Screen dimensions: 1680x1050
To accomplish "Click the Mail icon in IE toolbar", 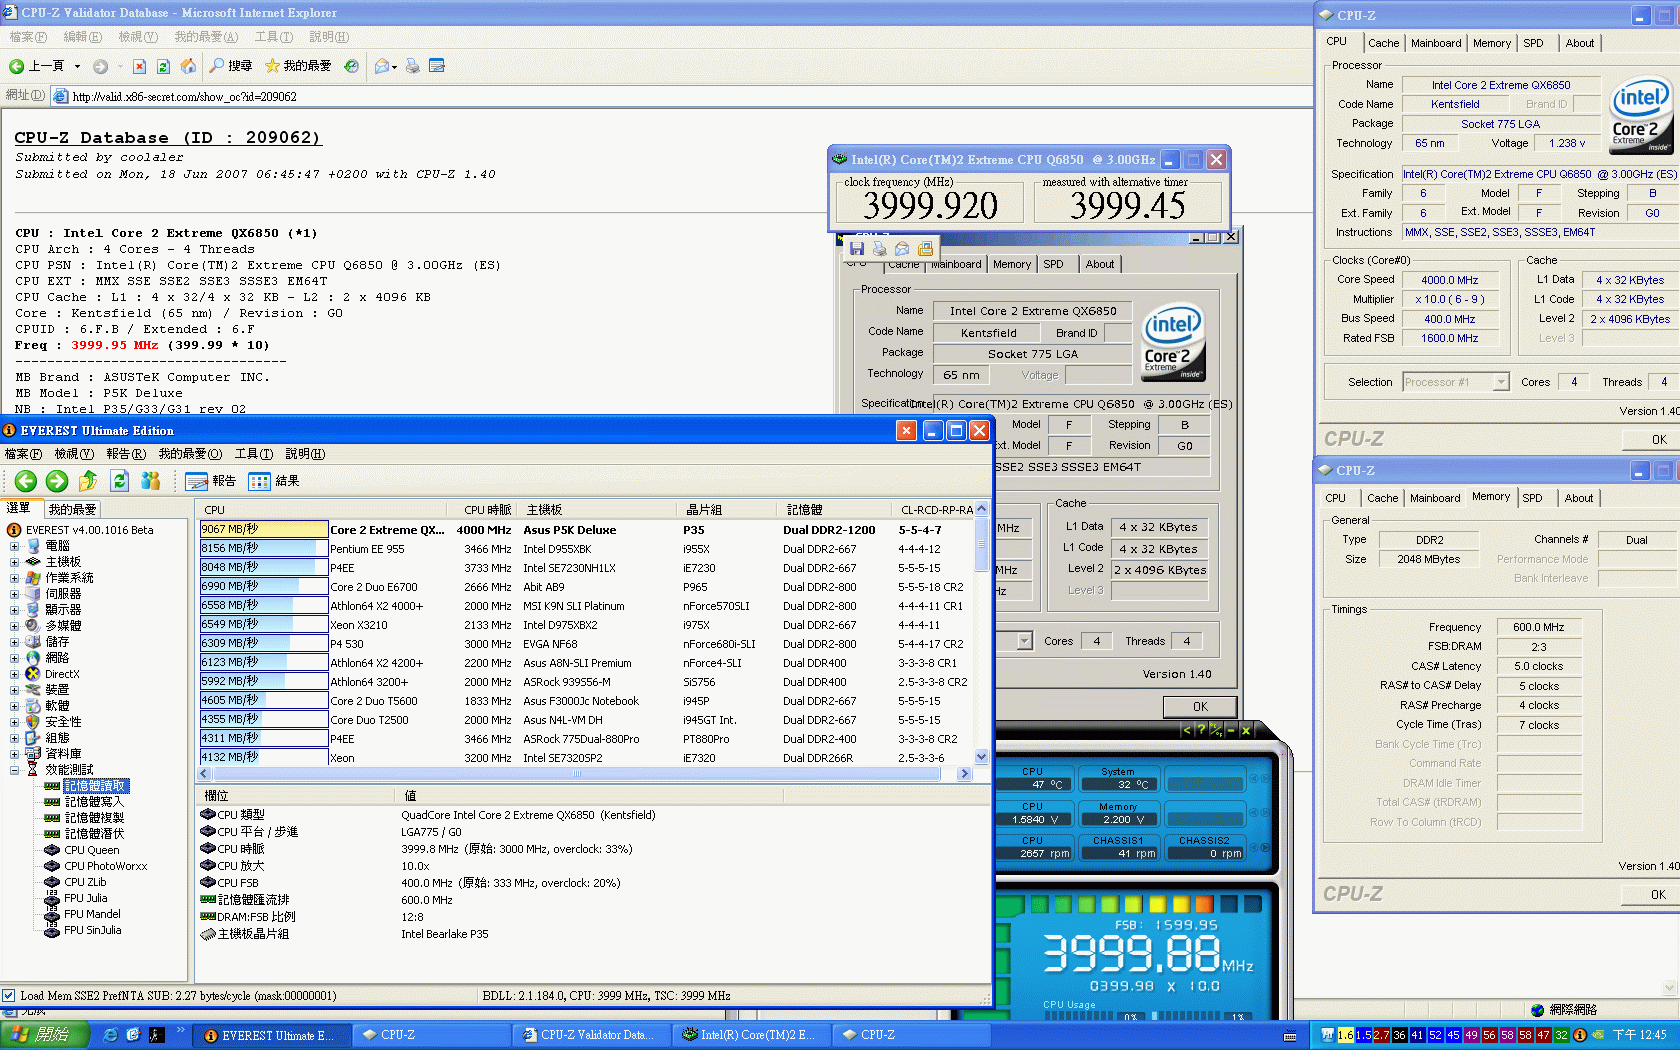I will point(382,66).
